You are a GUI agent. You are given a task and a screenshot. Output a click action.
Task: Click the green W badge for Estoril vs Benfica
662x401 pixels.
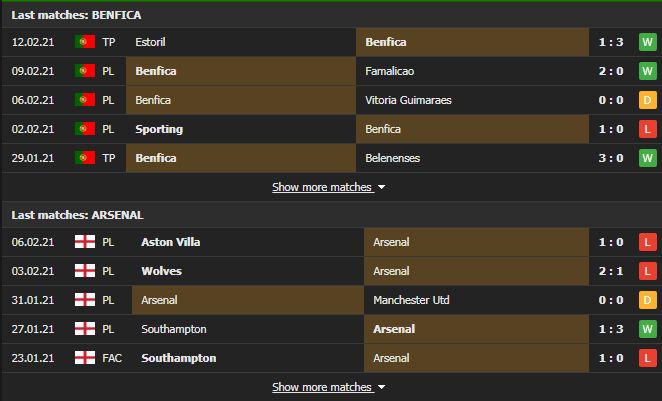point(647,42)
